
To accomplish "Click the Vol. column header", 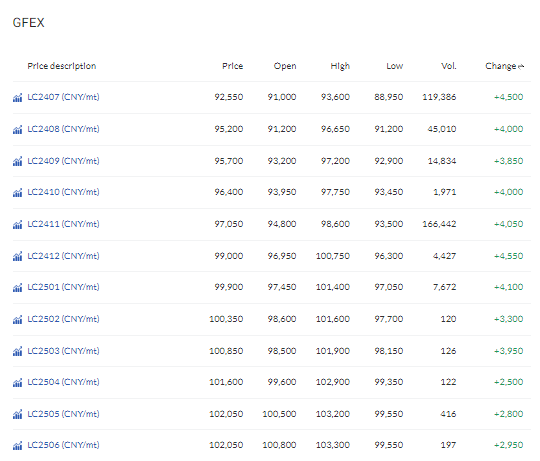I will point(449,66).
